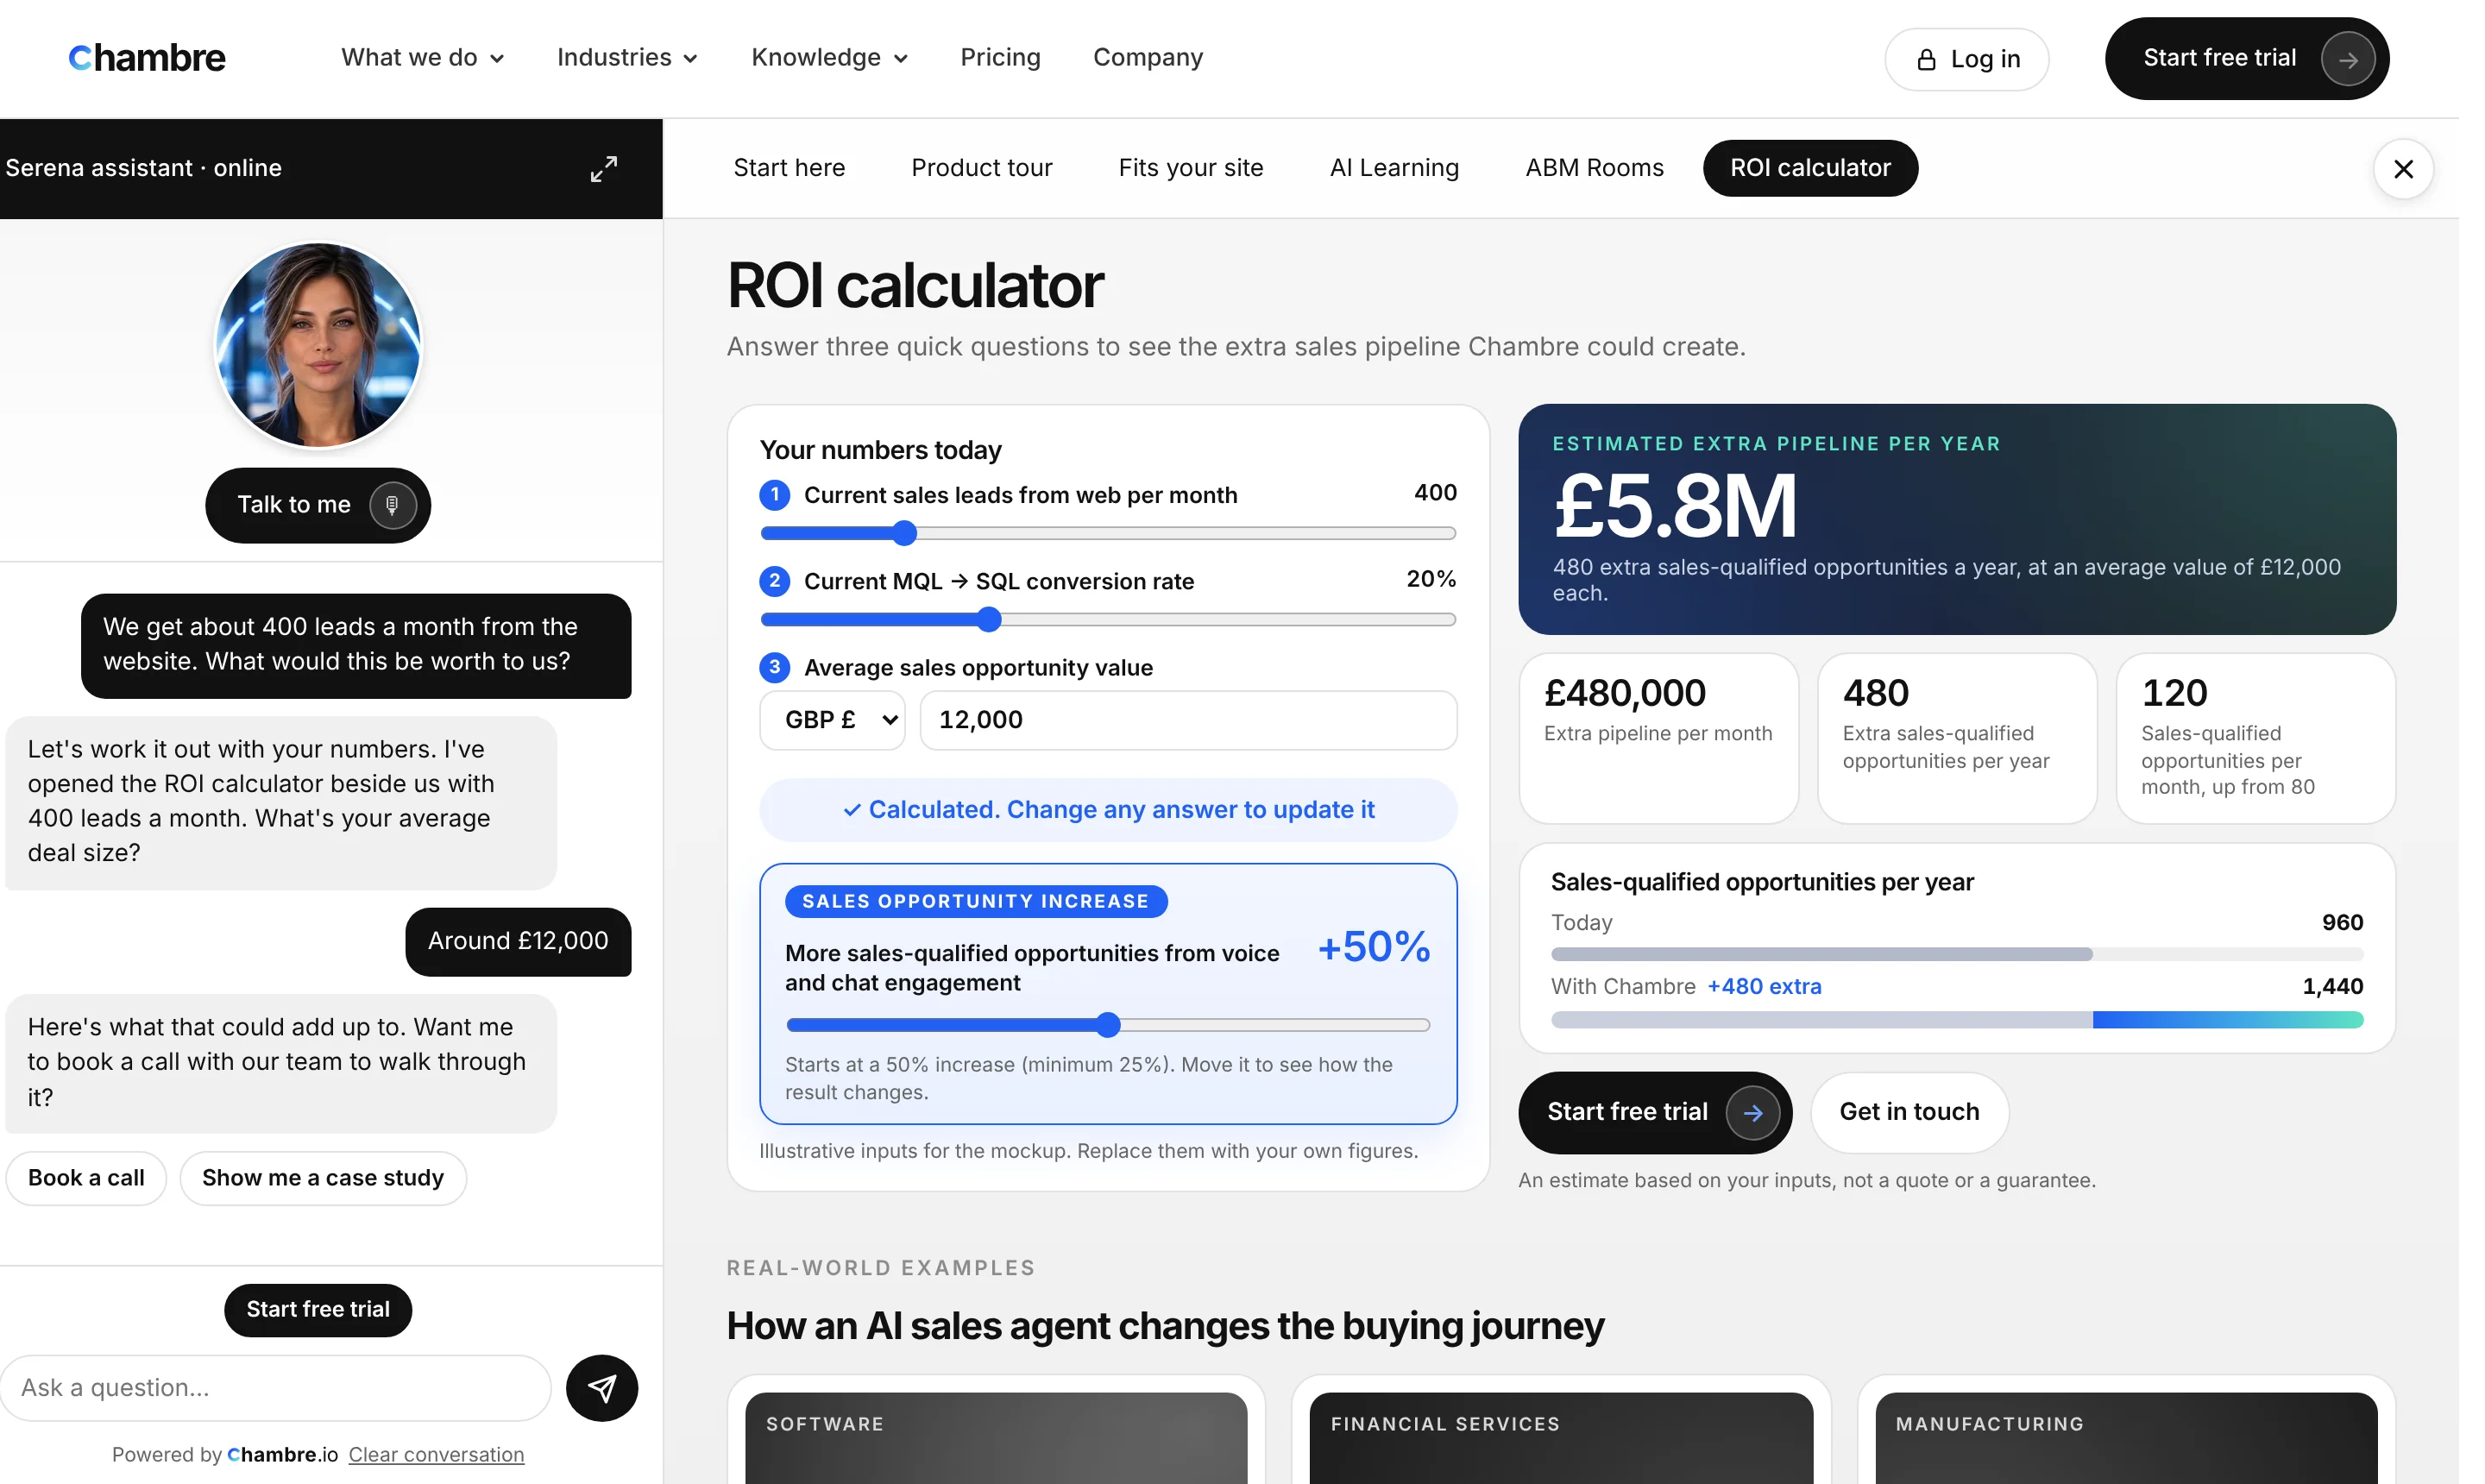2485x1484 pixels.
Task: Open the Industries dropdown menu
Action: point(627,58)
